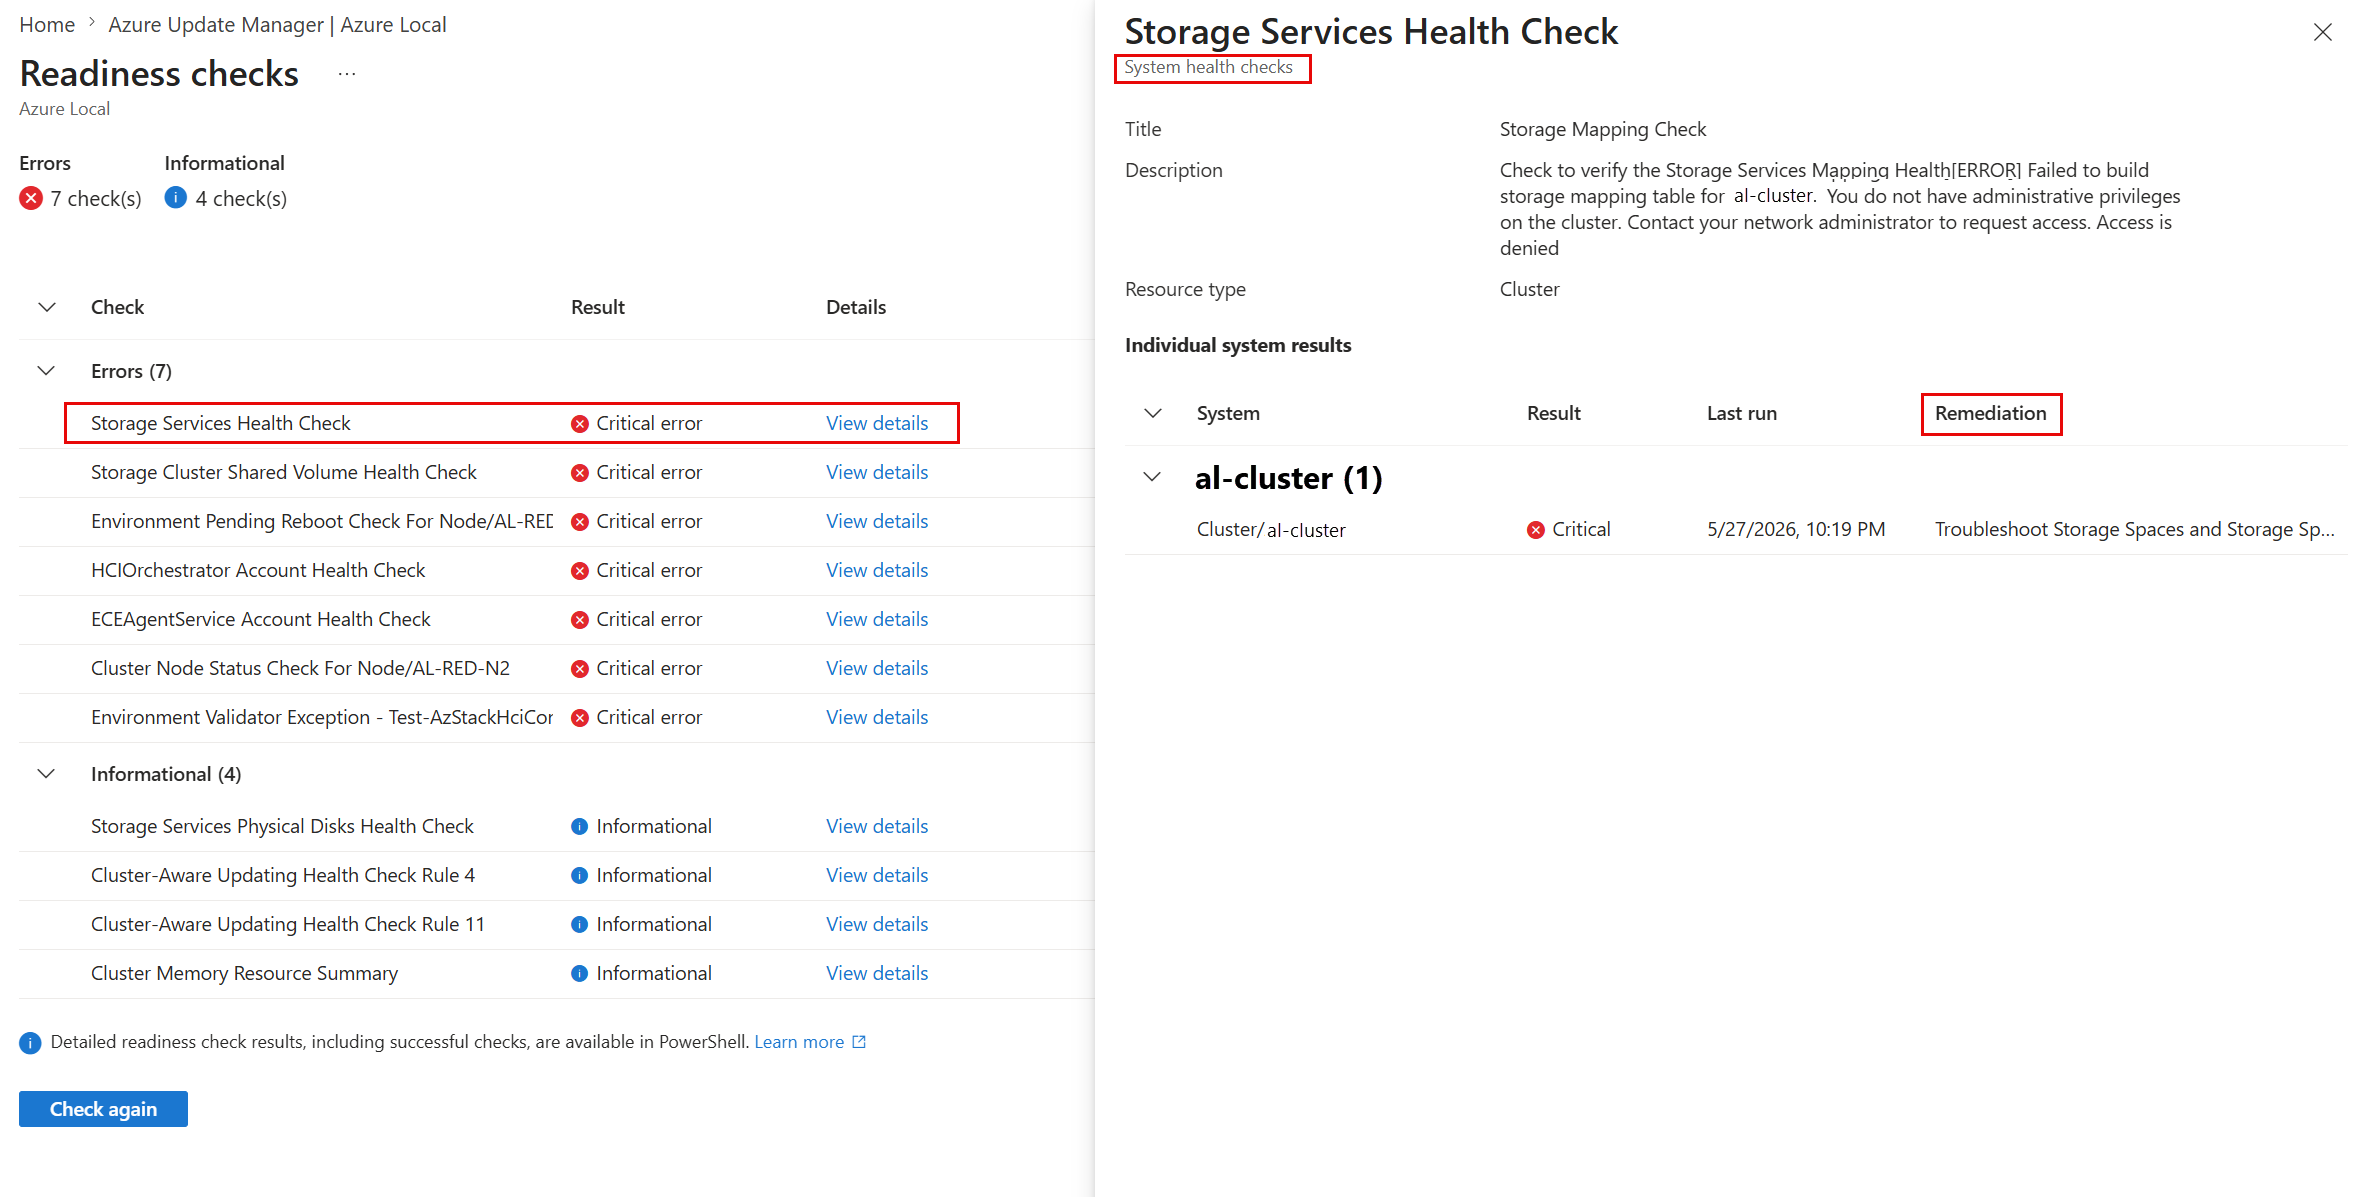Viewport: 2368px width, 1197px height.
Task: View details for Storage Cluster Shared Volume Health Check
Action: pyautogui.click(x=877, y=472)
